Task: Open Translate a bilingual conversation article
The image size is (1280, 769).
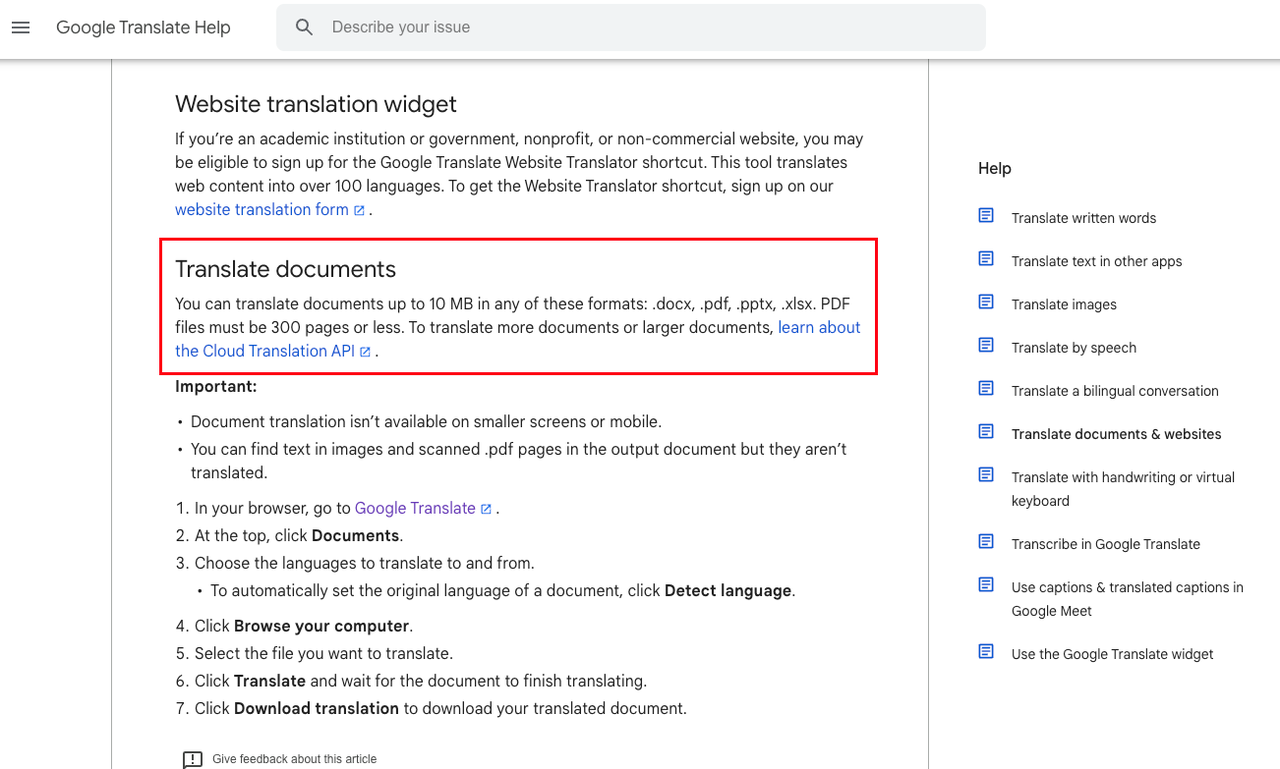Action: click(x=1115, y=391)
